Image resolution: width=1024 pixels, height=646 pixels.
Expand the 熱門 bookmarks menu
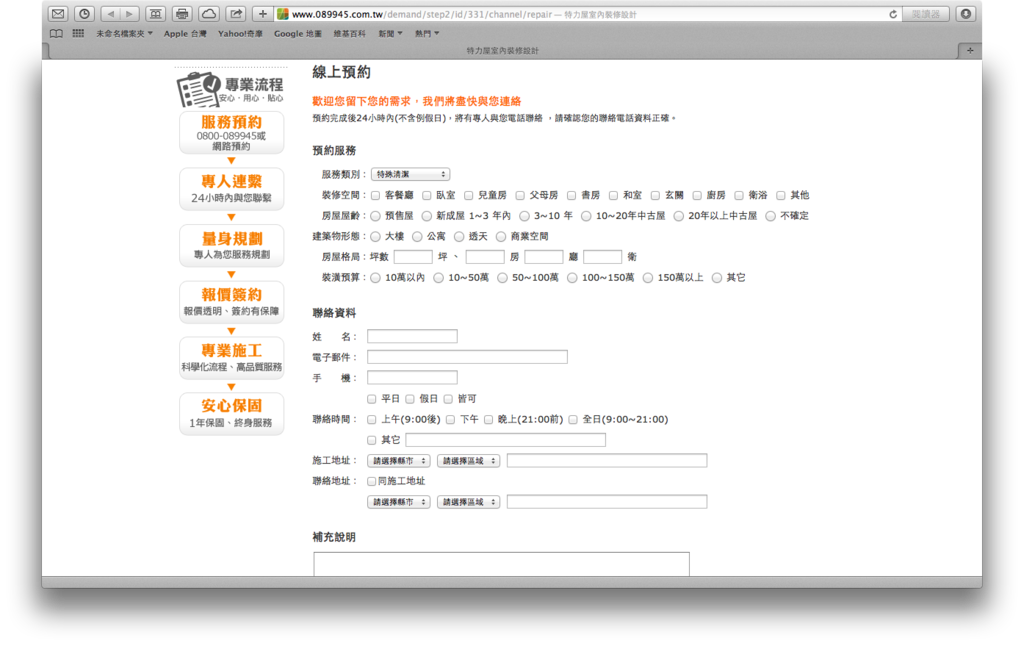(x=427, y=33)
